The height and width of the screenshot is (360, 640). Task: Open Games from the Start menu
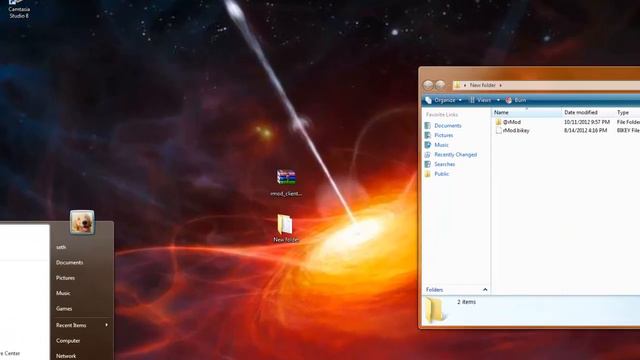point(64,309)
